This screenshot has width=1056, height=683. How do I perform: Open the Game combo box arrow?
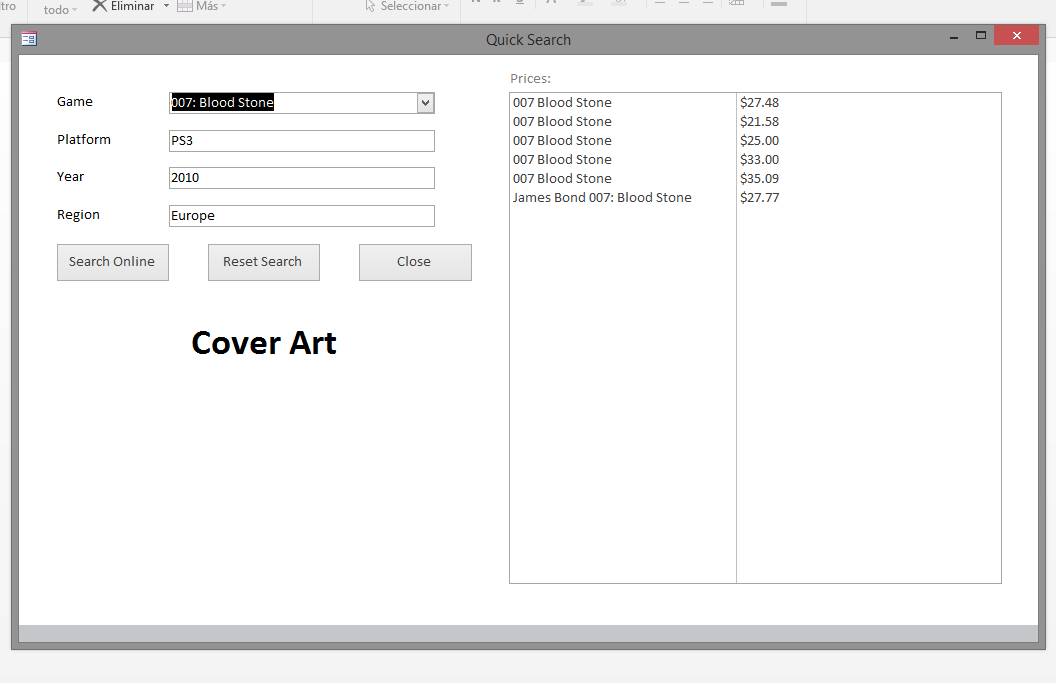426,103
